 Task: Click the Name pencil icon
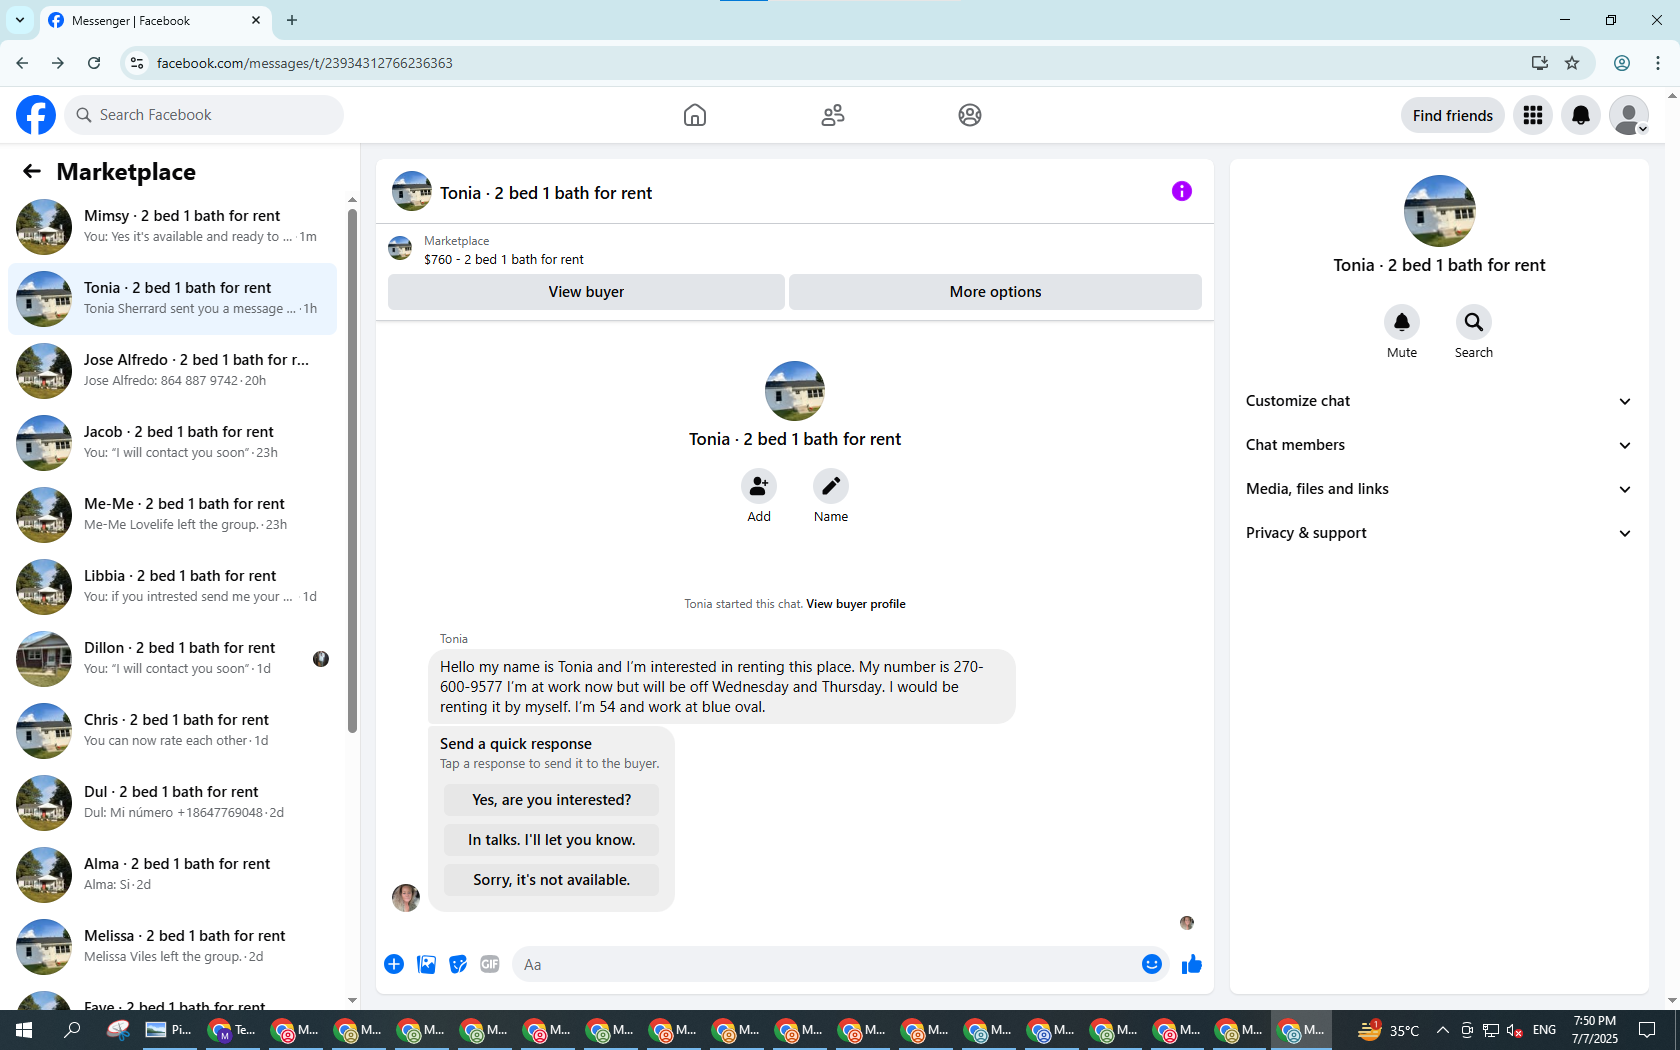point(831,486)
